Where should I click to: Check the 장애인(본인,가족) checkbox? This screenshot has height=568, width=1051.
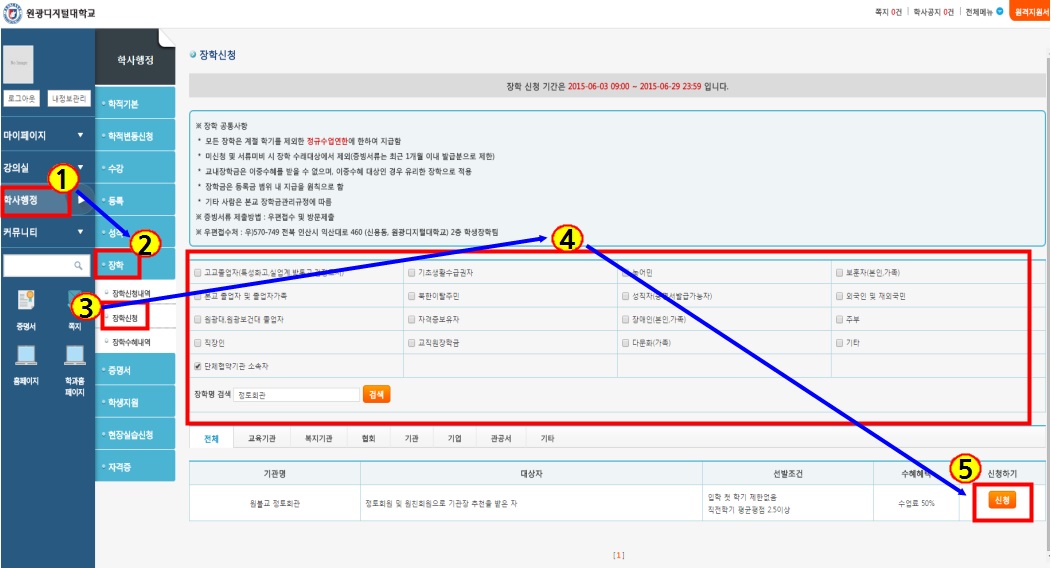[x=625, y=319]
